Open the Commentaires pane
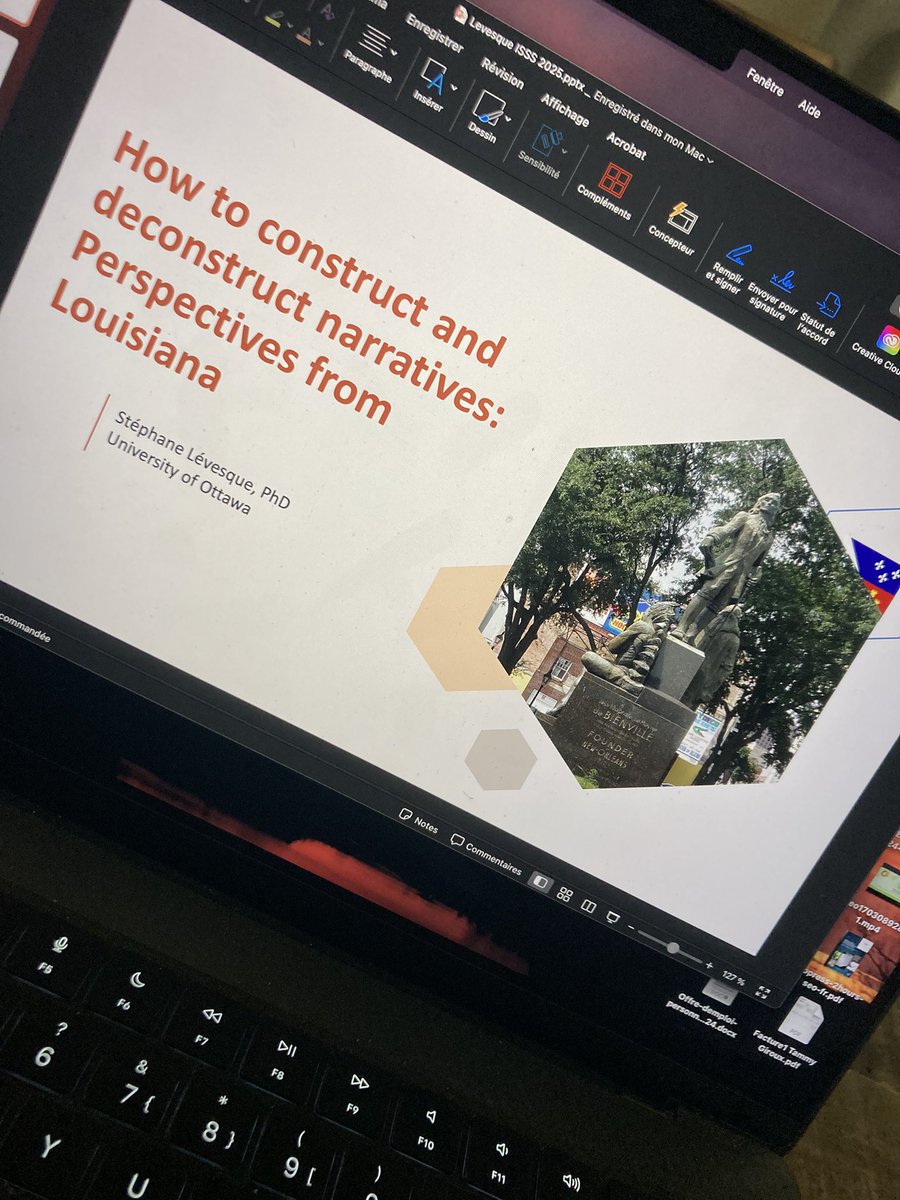Viewport: 900px width, 1200px height. coord(486,853)
